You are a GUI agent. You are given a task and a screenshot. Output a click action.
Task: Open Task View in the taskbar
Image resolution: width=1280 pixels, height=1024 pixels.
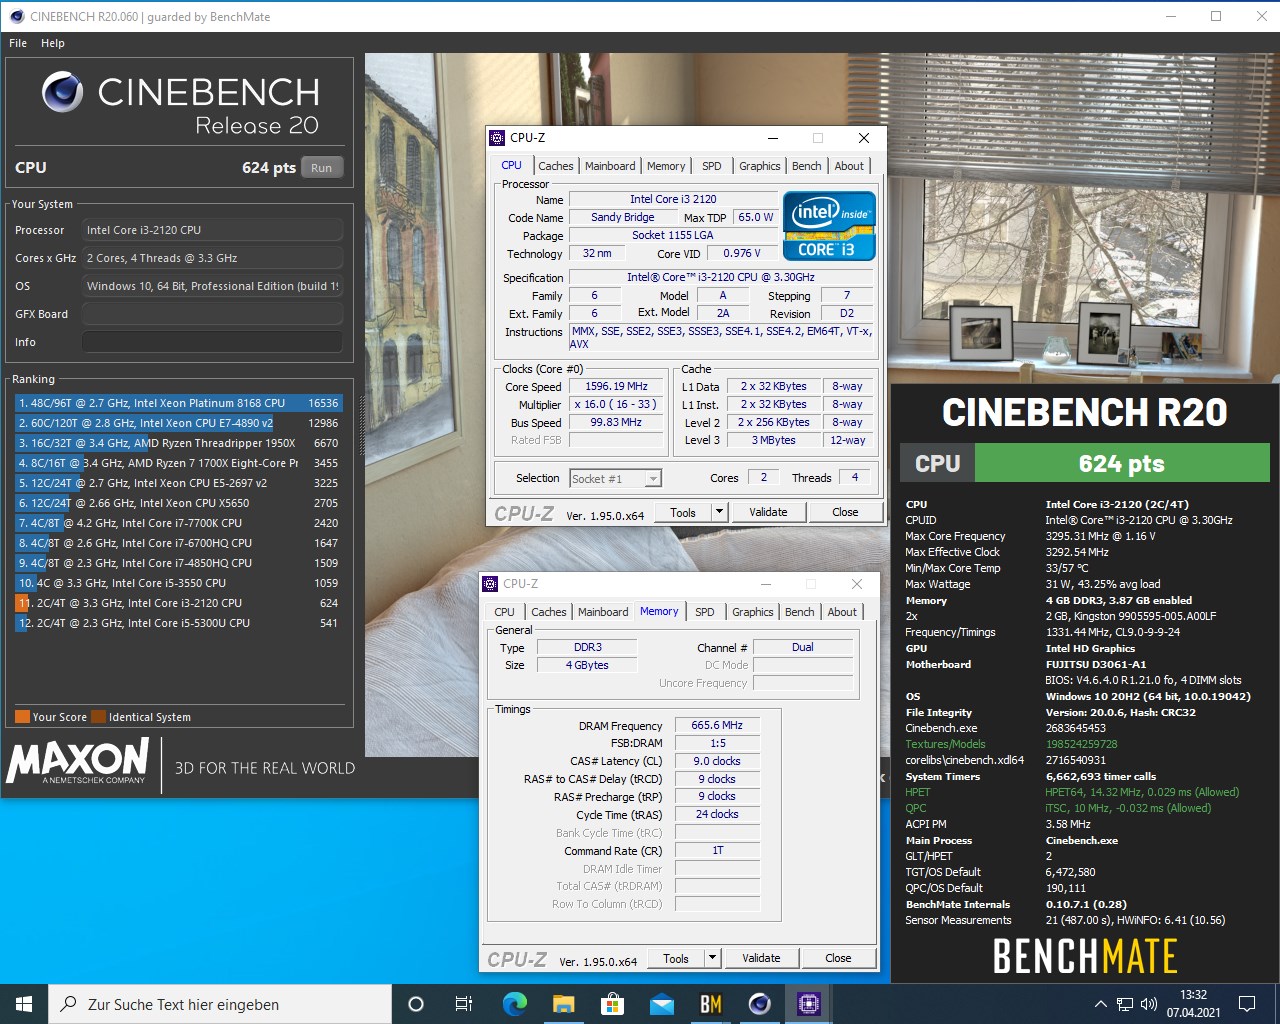[x=464, y=1004]
